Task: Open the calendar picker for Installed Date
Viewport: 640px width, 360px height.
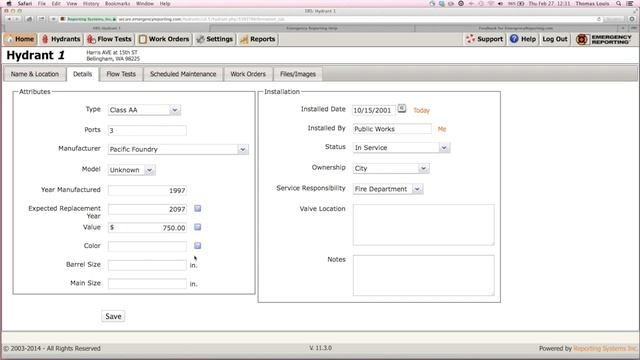Action: 402,109
